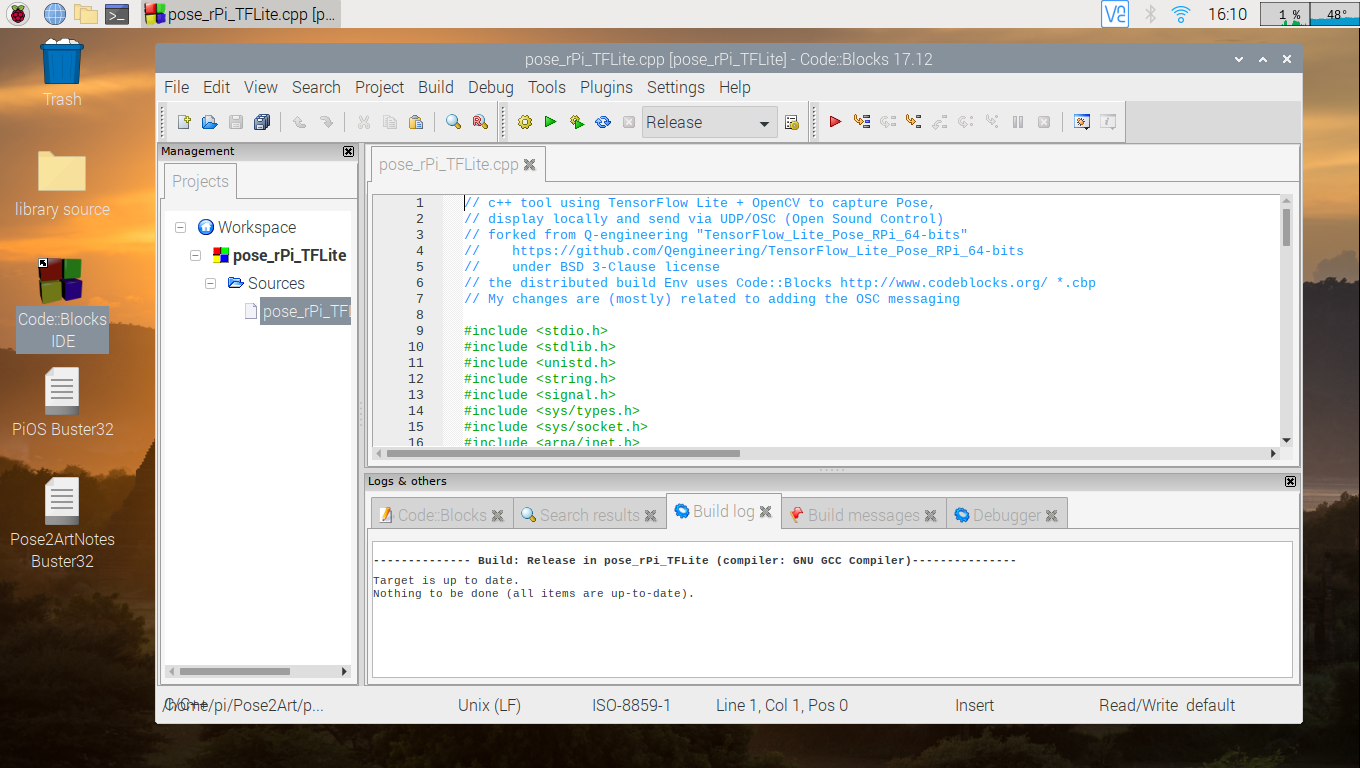Screen dimensions: 1360x768
Task: Copy the selection using the toolbar icon
Action: [390, 122]
